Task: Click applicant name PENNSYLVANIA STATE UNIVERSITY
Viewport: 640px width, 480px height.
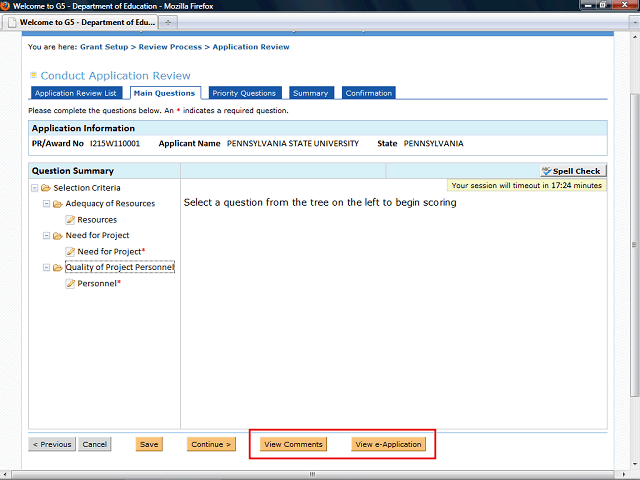Action: click(293, 144)
